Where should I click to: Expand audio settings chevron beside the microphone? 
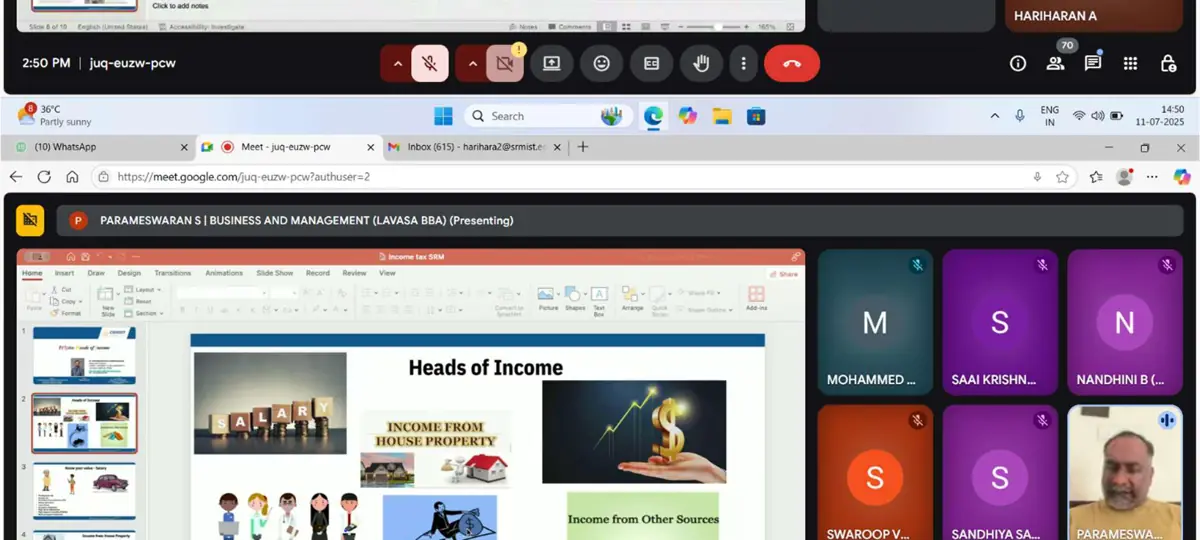pos(397,63)
